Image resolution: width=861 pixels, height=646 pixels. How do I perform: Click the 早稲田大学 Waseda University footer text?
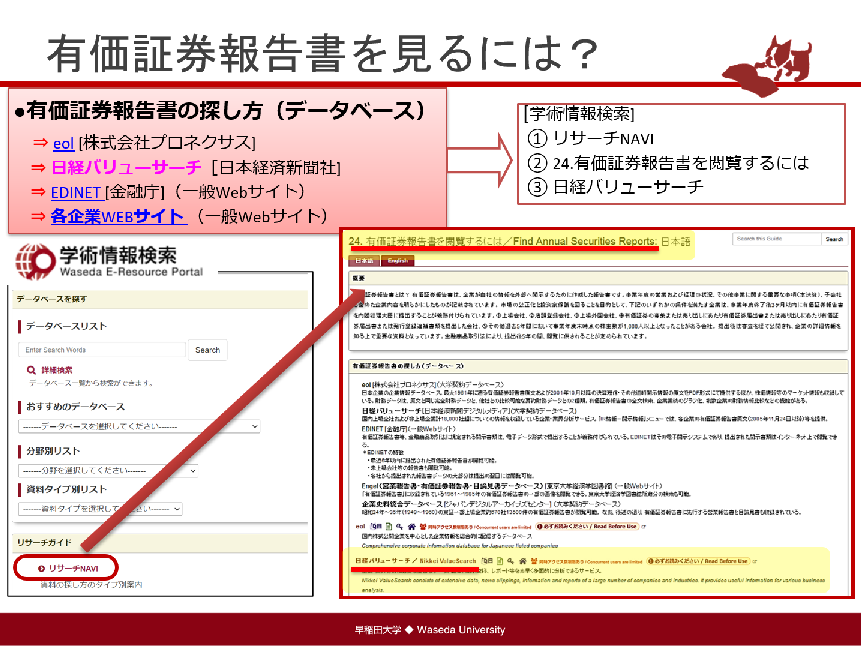[430, 630]
